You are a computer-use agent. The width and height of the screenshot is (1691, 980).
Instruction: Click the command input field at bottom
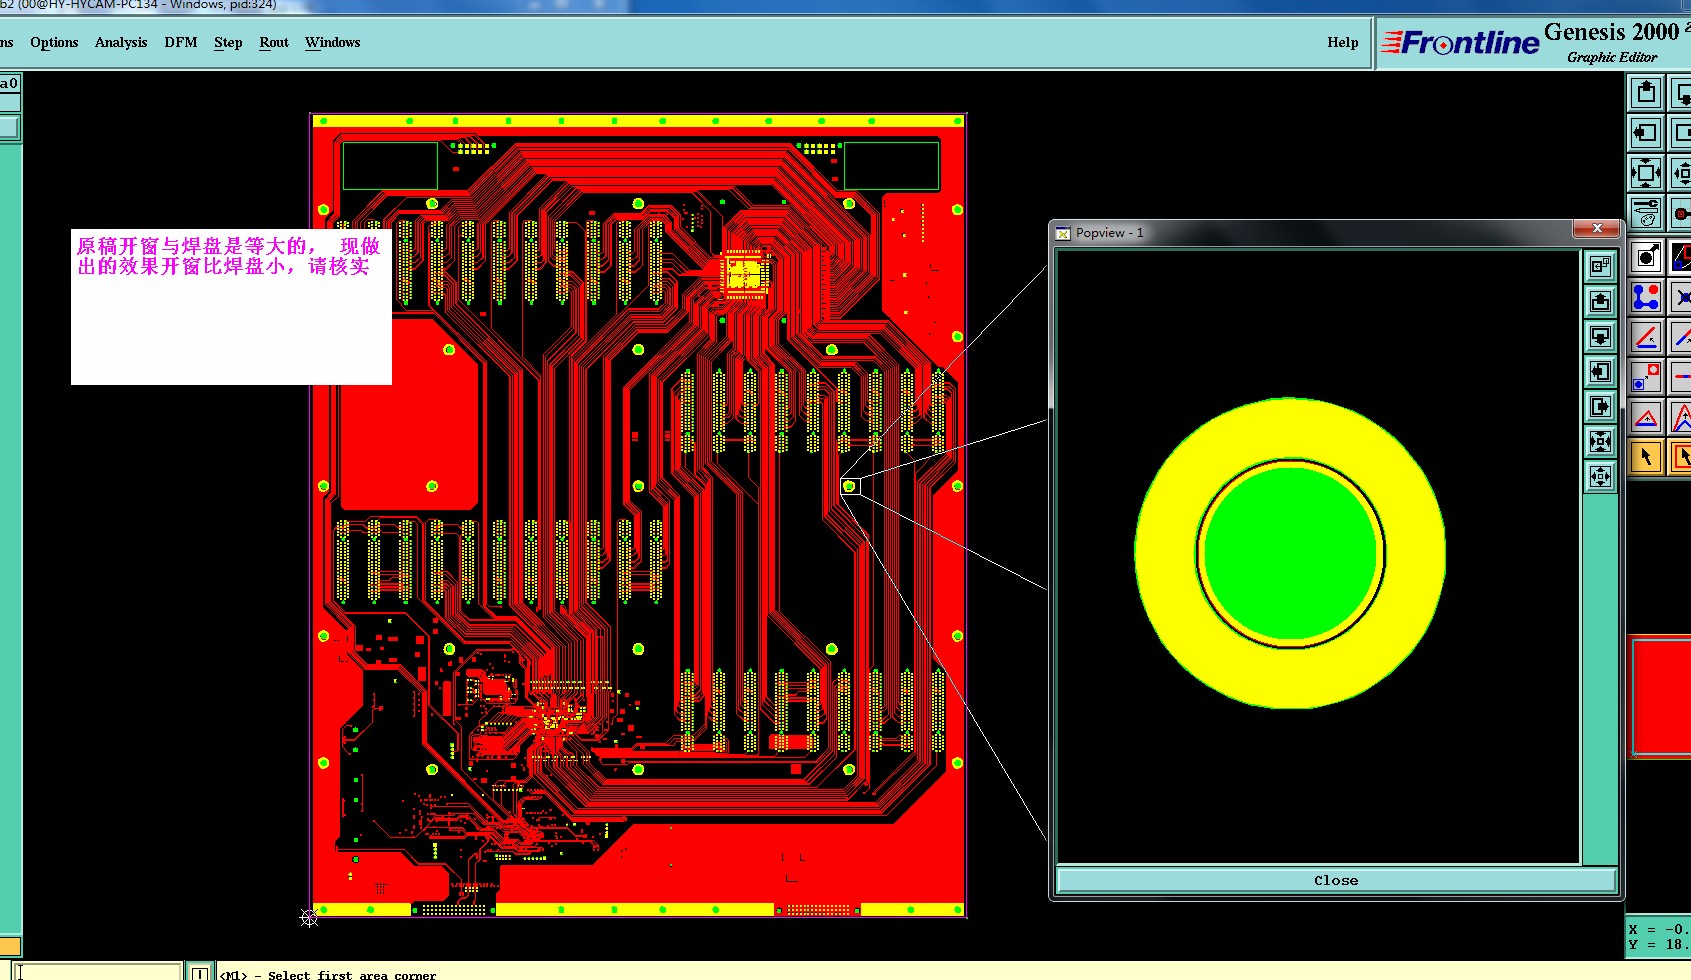pos(98,972)
